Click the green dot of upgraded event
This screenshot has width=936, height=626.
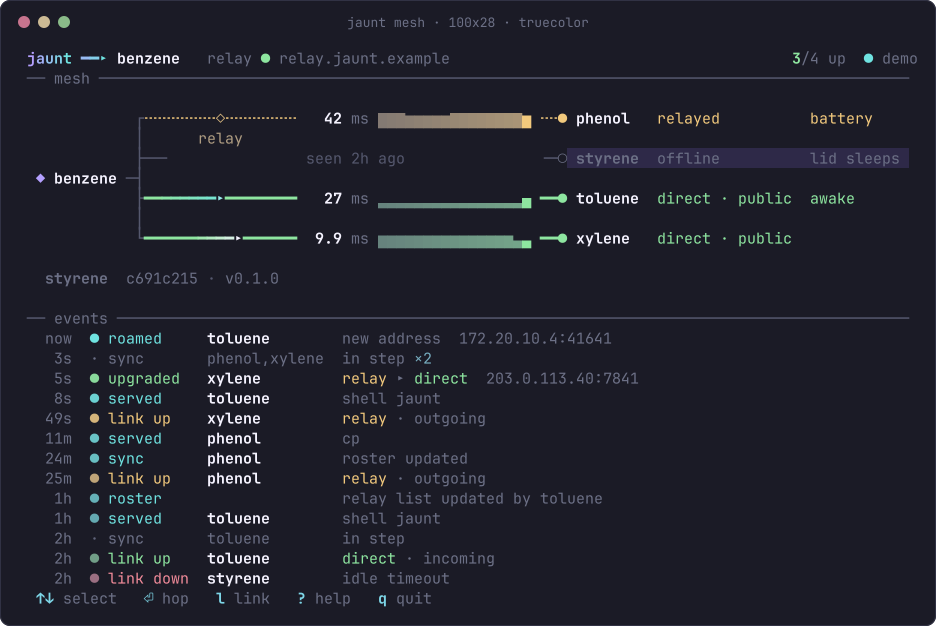94,378
